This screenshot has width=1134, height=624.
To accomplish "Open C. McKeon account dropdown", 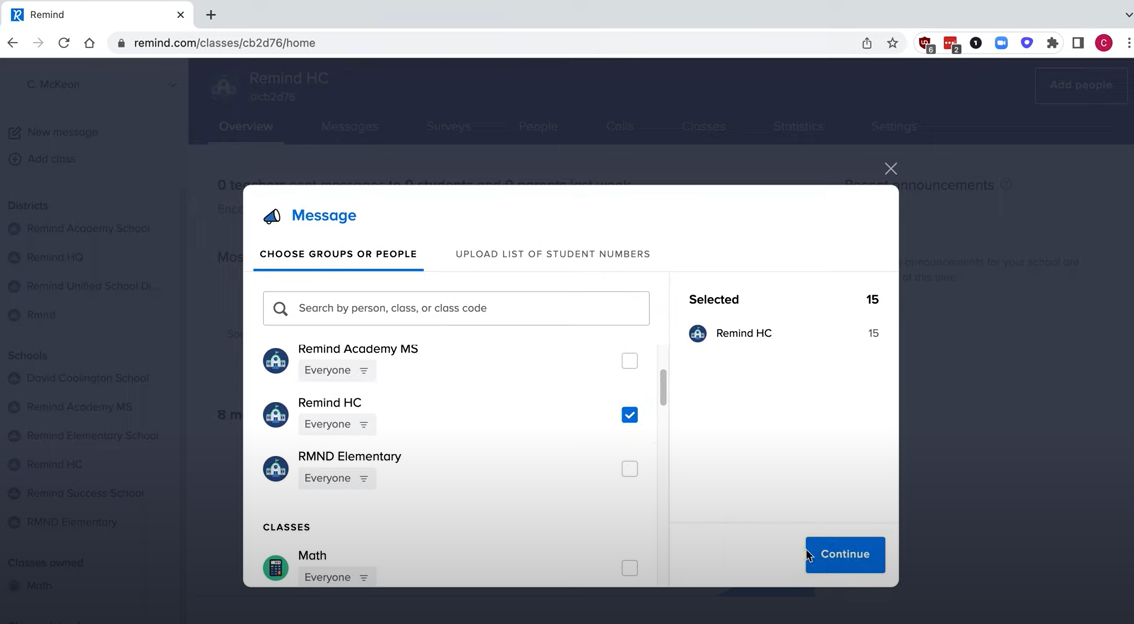I will click(x=100, y=85).
